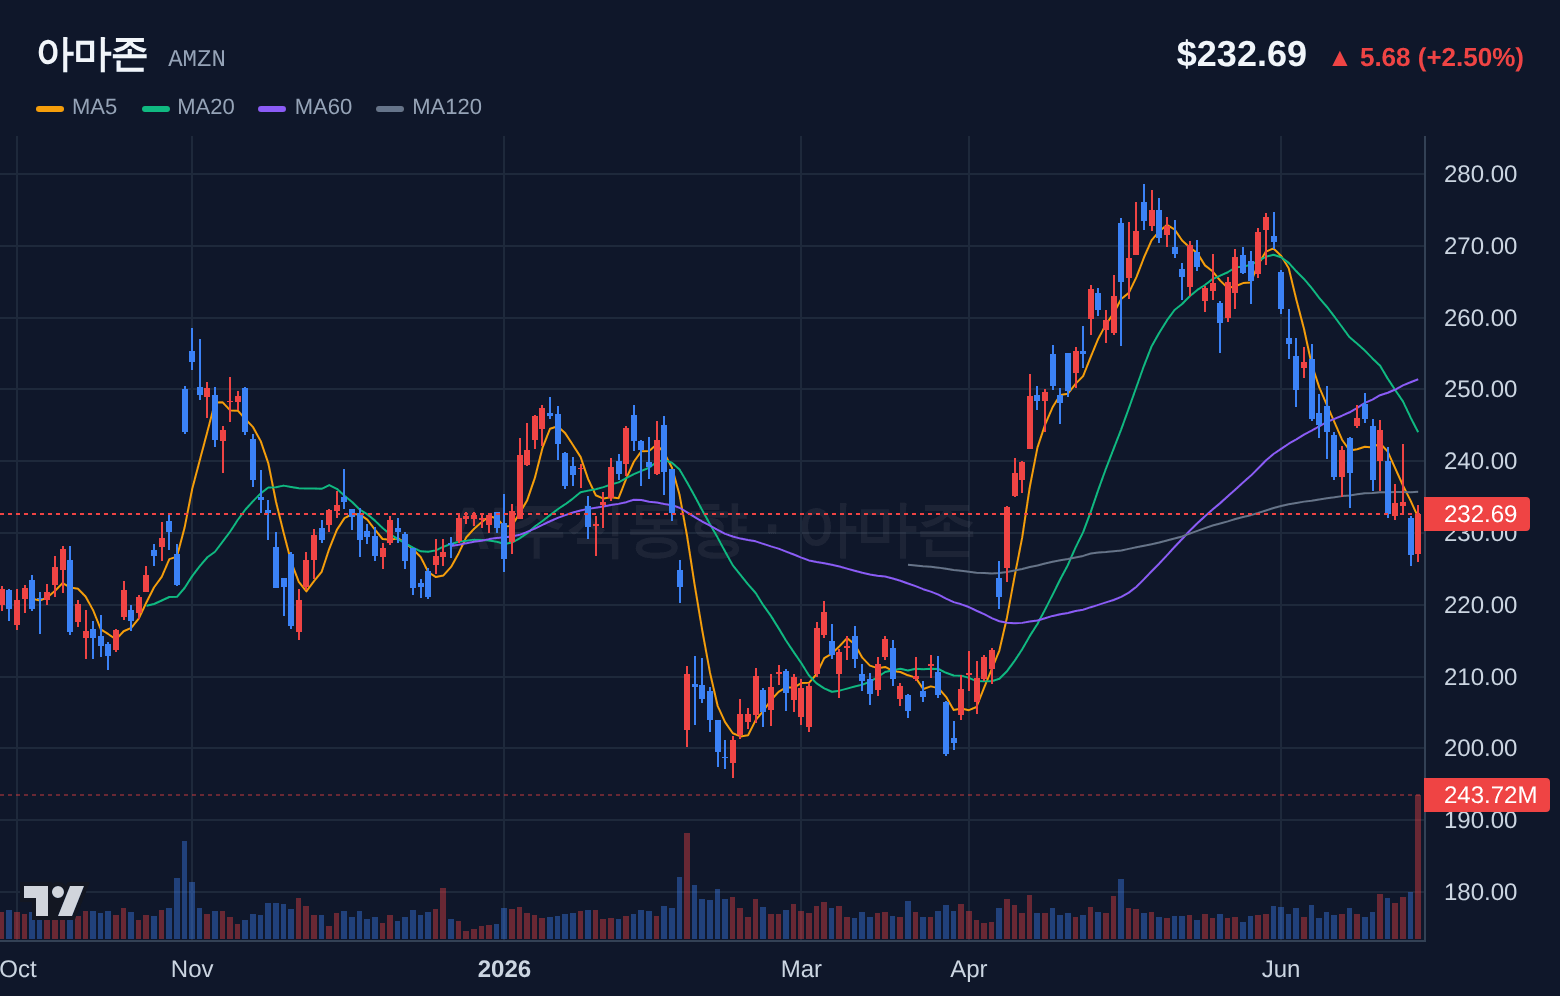
Task: Click the 5.68 (+2.50%) price change text
Action: (x=1442, y=58)
